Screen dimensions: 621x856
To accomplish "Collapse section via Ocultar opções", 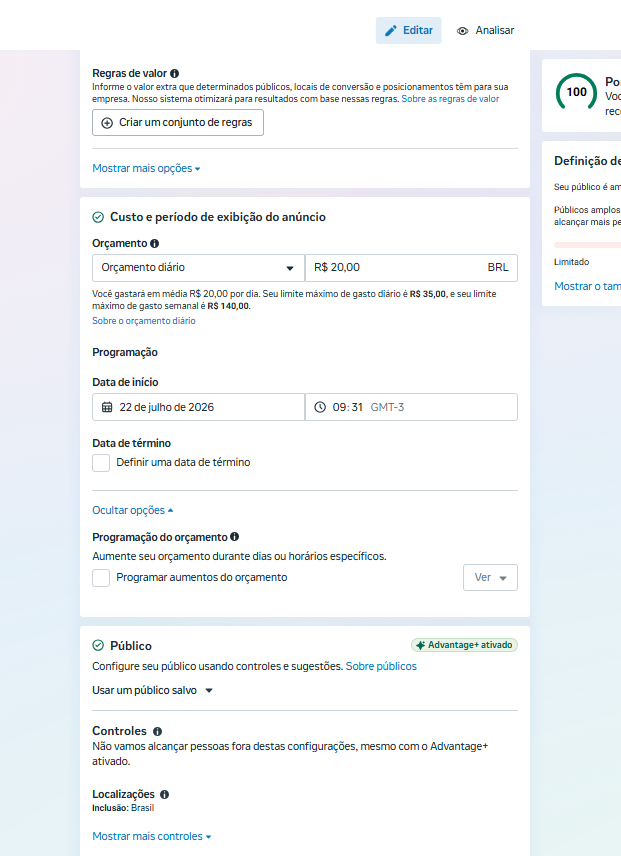I will point(133,510).
